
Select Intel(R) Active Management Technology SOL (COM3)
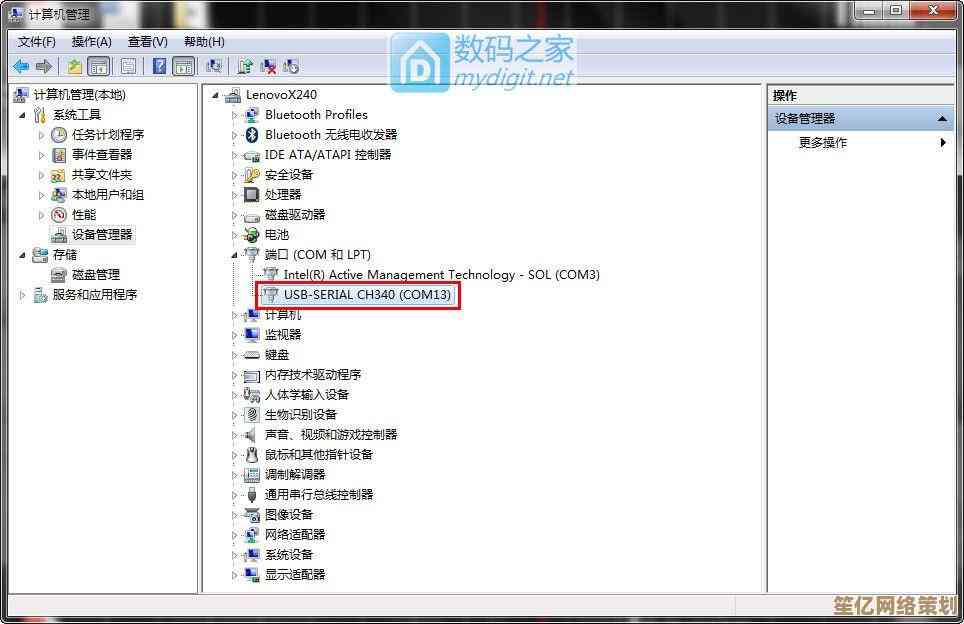click(x=441, y=274)
